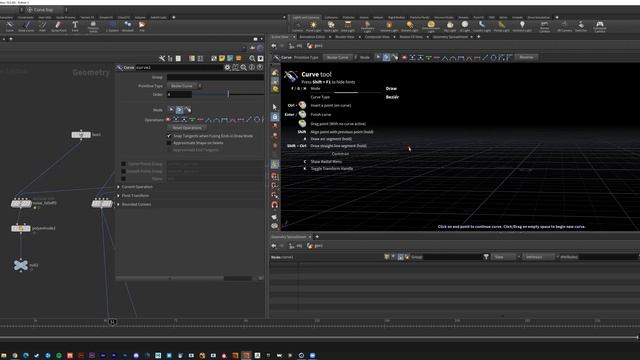Add a Distant Light from the shelf

point(409,27)
